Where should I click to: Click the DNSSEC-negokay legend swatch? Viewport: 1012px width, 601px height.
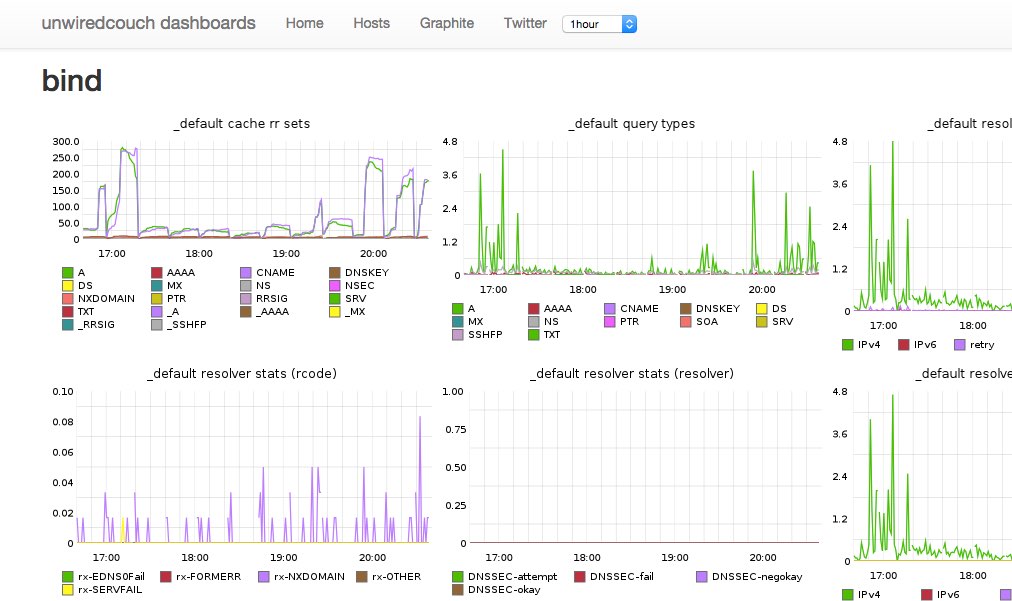tap(702, 576)
